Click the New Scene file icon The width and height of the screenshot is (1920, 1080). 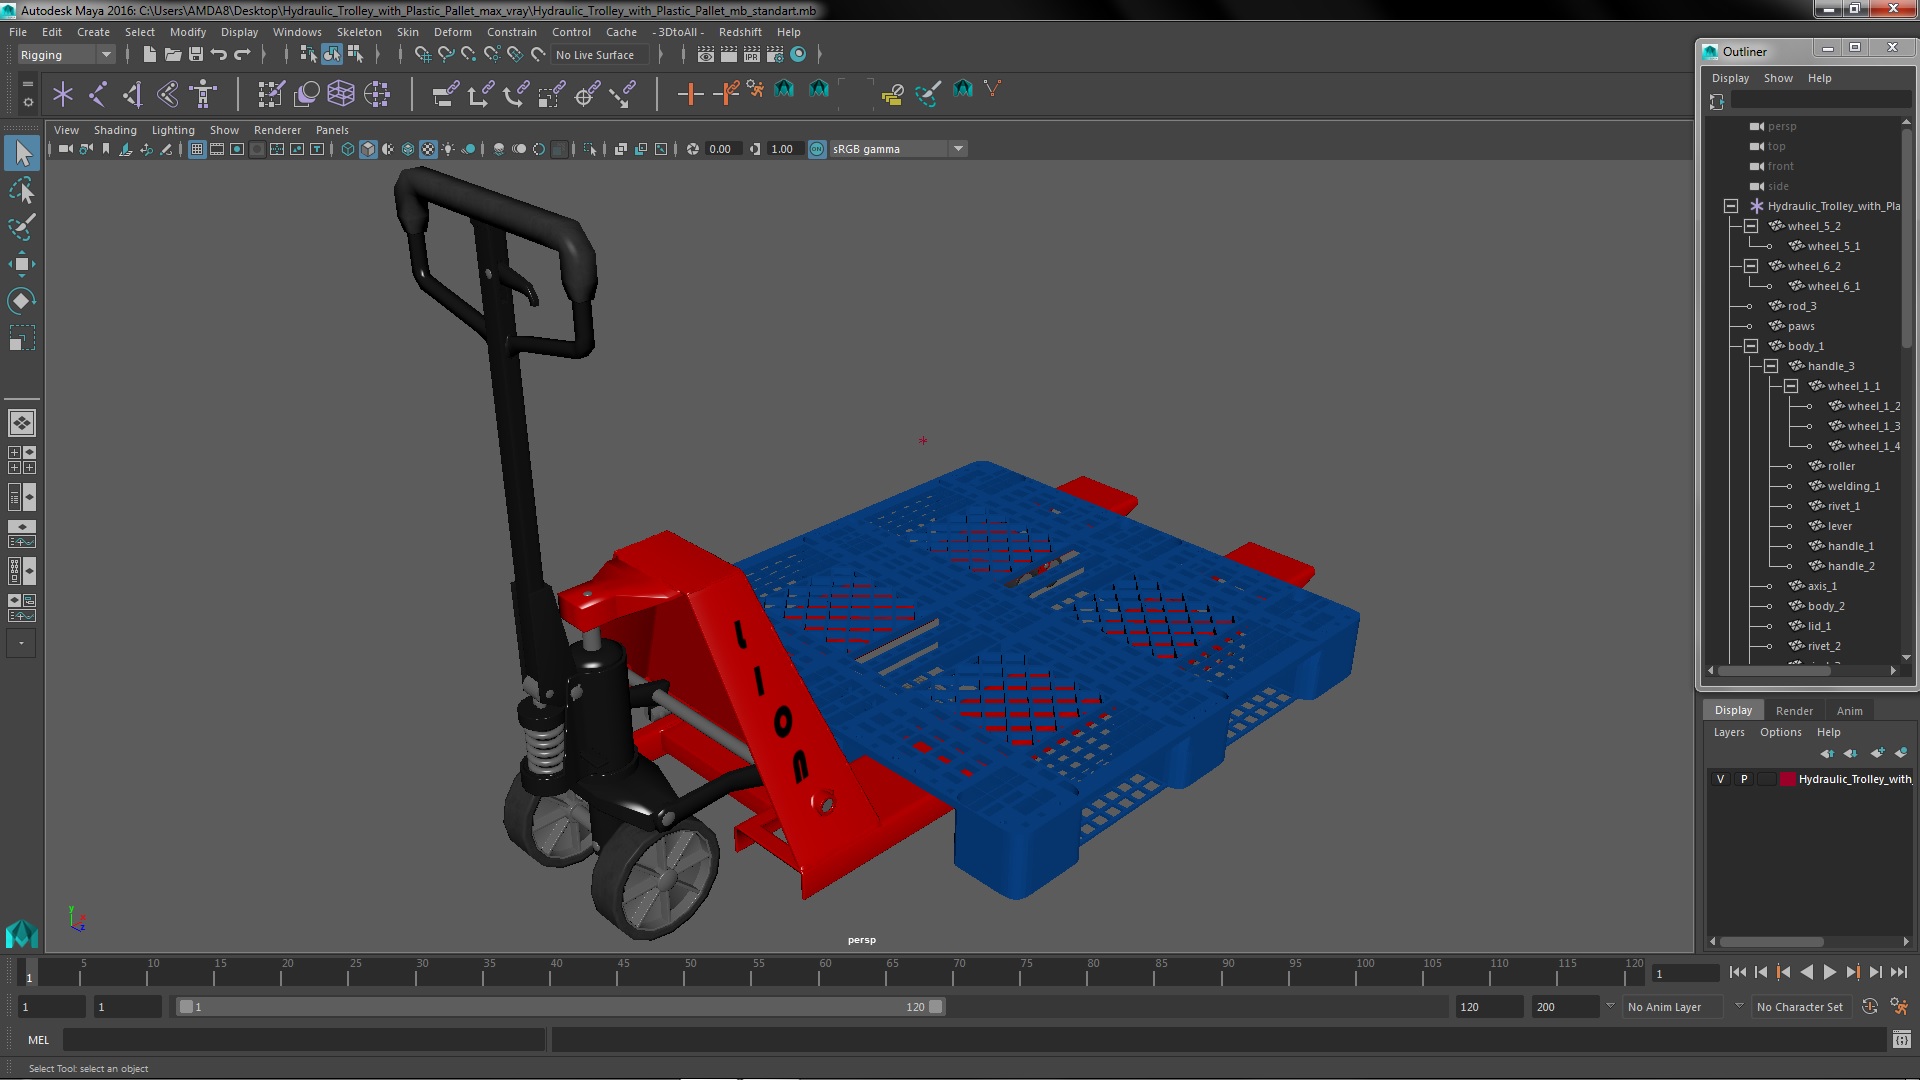149,54
